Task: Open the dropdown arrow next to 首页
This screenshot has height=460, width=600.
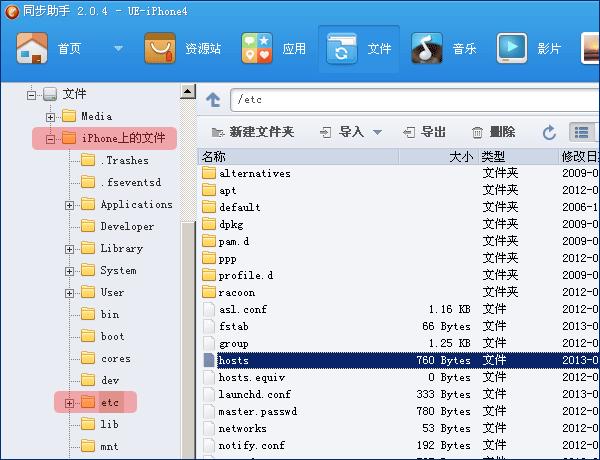Action: pos(119,49)
